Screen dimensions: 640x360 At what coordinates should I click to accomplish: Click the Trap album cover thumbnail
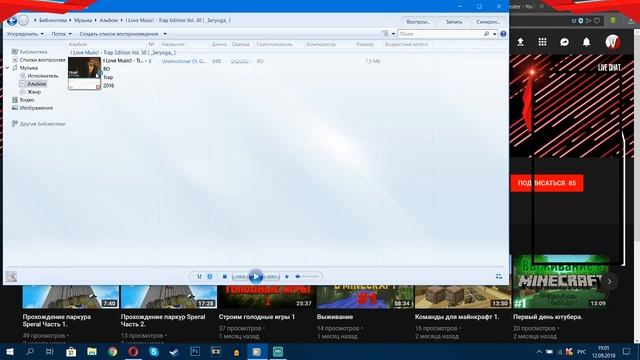tap(84, 73)
